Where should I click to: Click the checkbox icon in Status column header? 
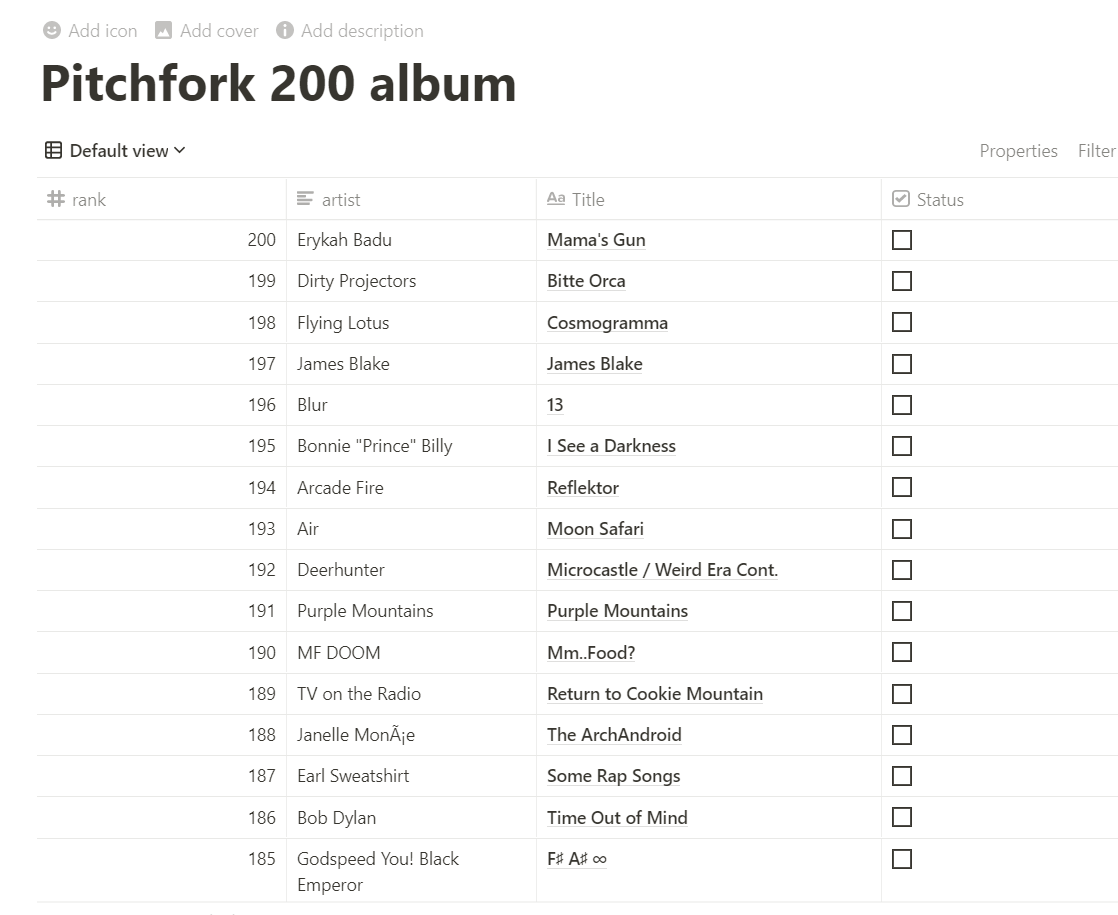click(900, 199)
